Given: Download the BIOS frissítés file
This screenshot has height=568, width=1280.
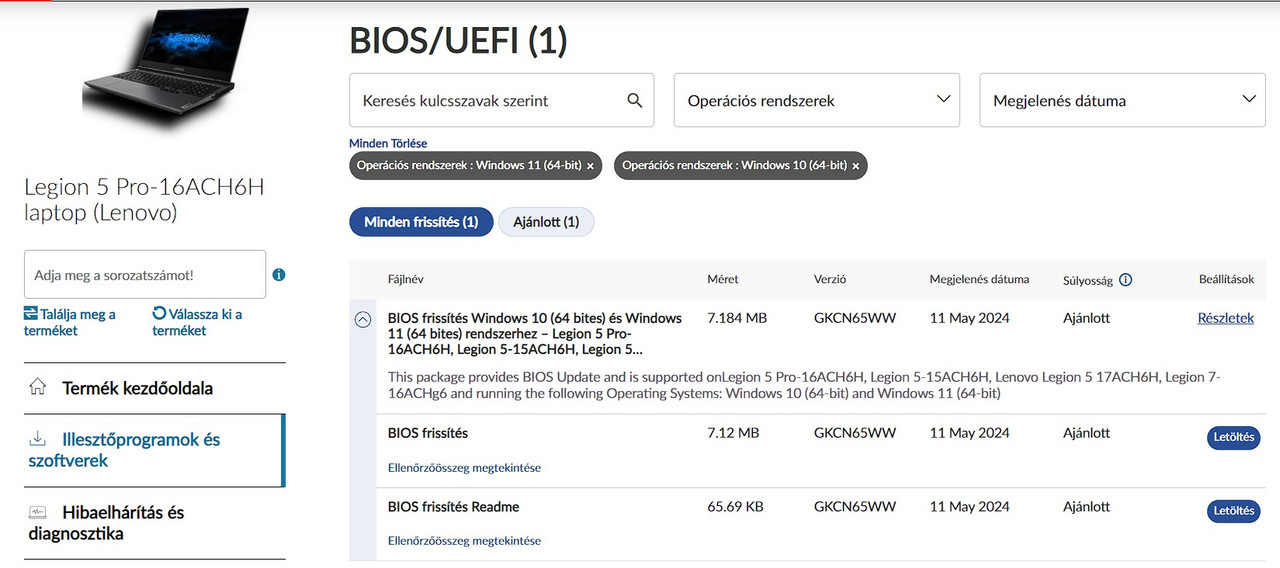Looking at the screenshot, I should tap(1233, 437).
